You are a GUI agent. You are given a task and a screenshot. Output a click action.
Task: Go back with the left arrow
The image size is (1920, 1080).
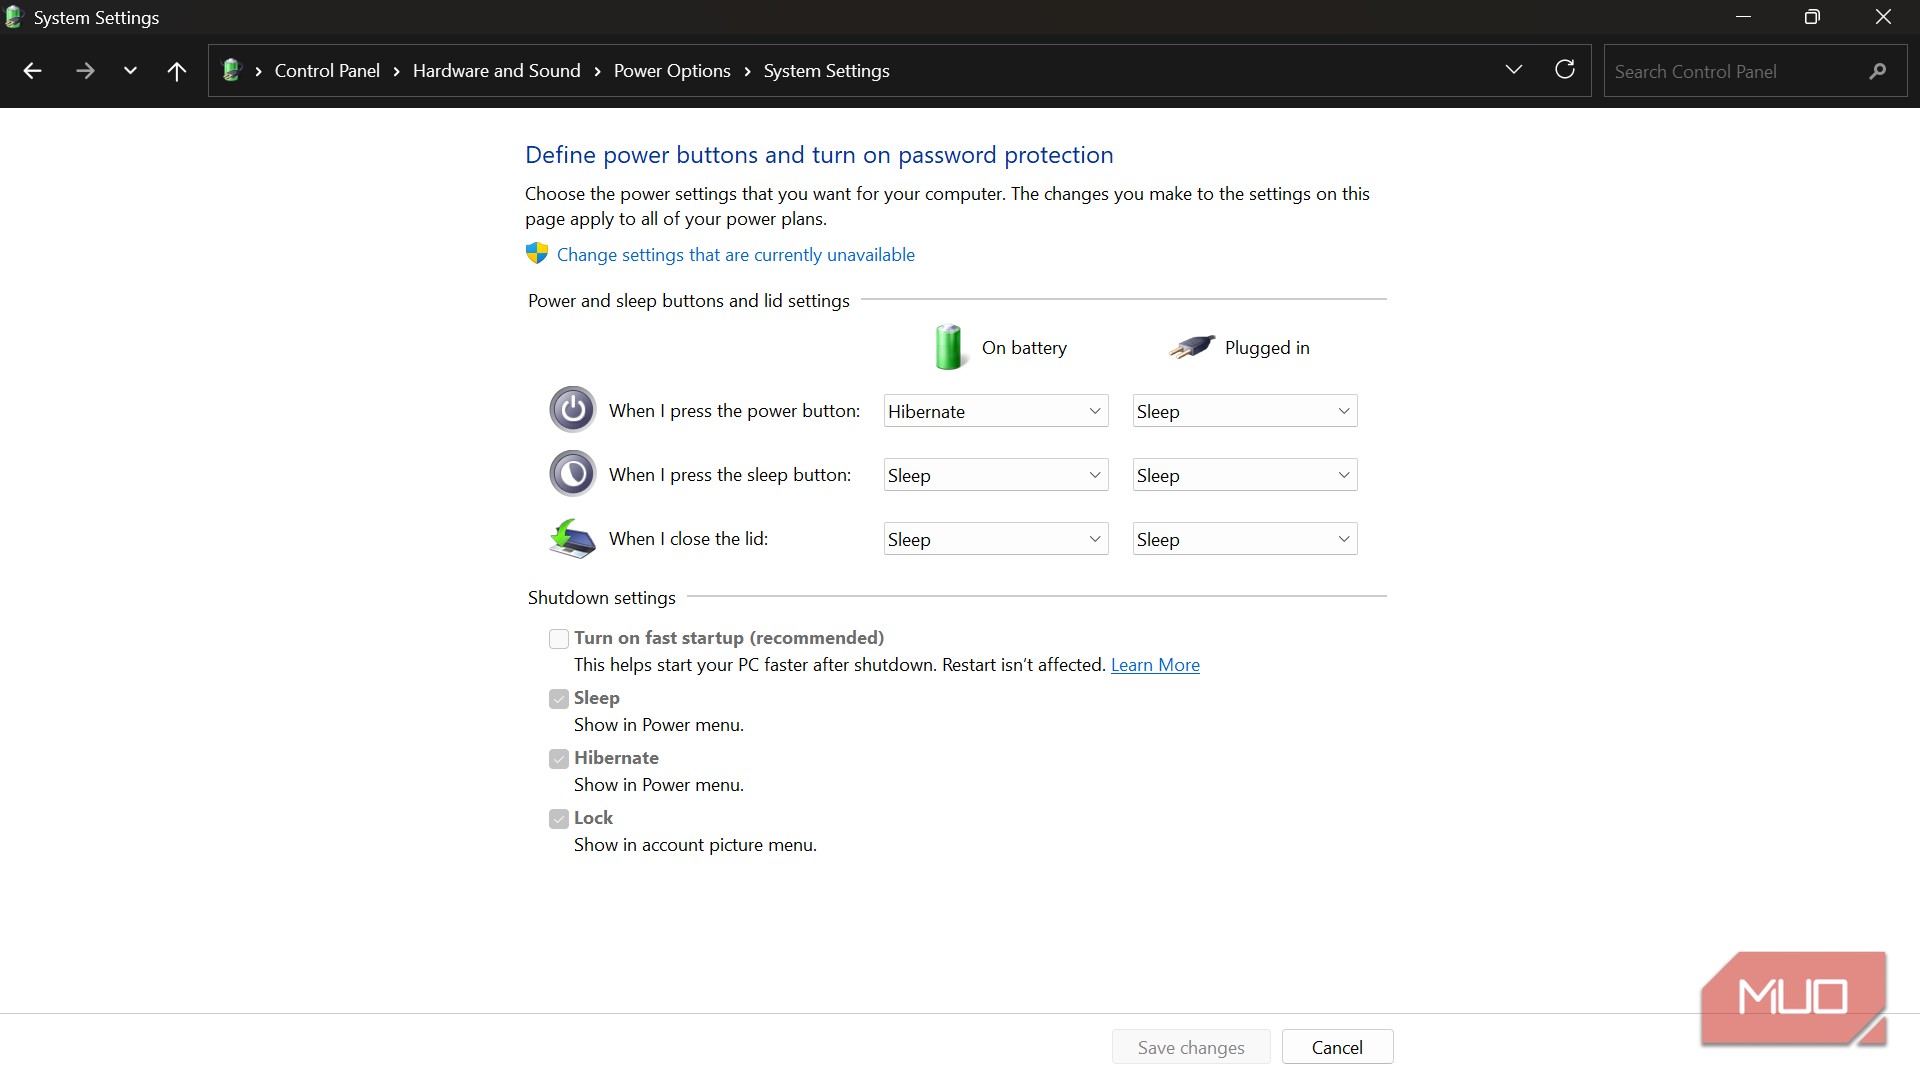32,71
